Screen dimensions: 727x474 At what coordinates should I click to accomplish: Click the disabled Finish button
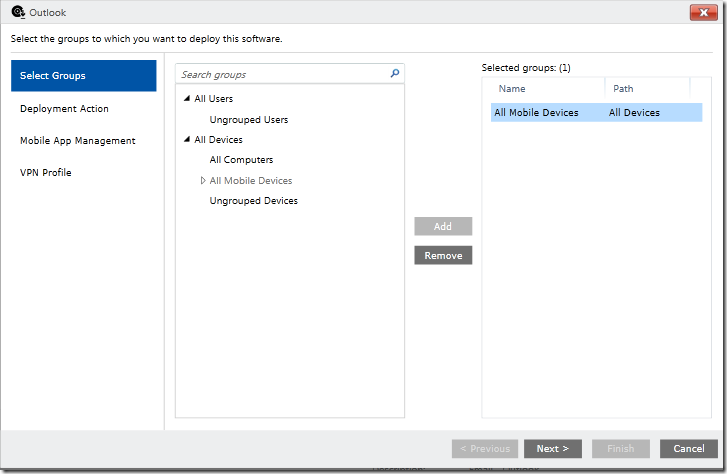pos(620,448)
